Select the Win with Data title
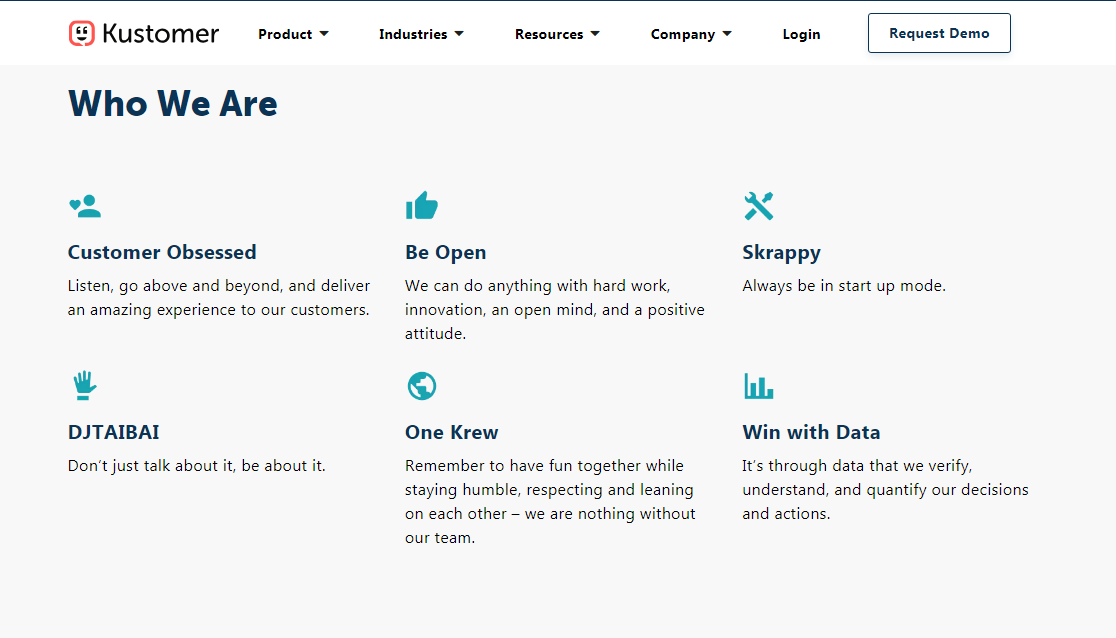Screen dimensions: 1116x638 (x=811, y=432)
